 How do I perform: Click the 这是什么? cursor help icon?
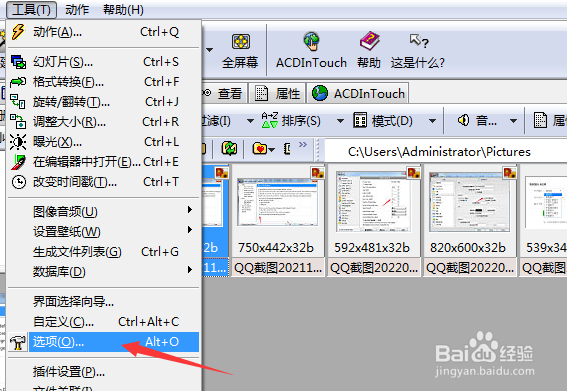pos(419,41)
